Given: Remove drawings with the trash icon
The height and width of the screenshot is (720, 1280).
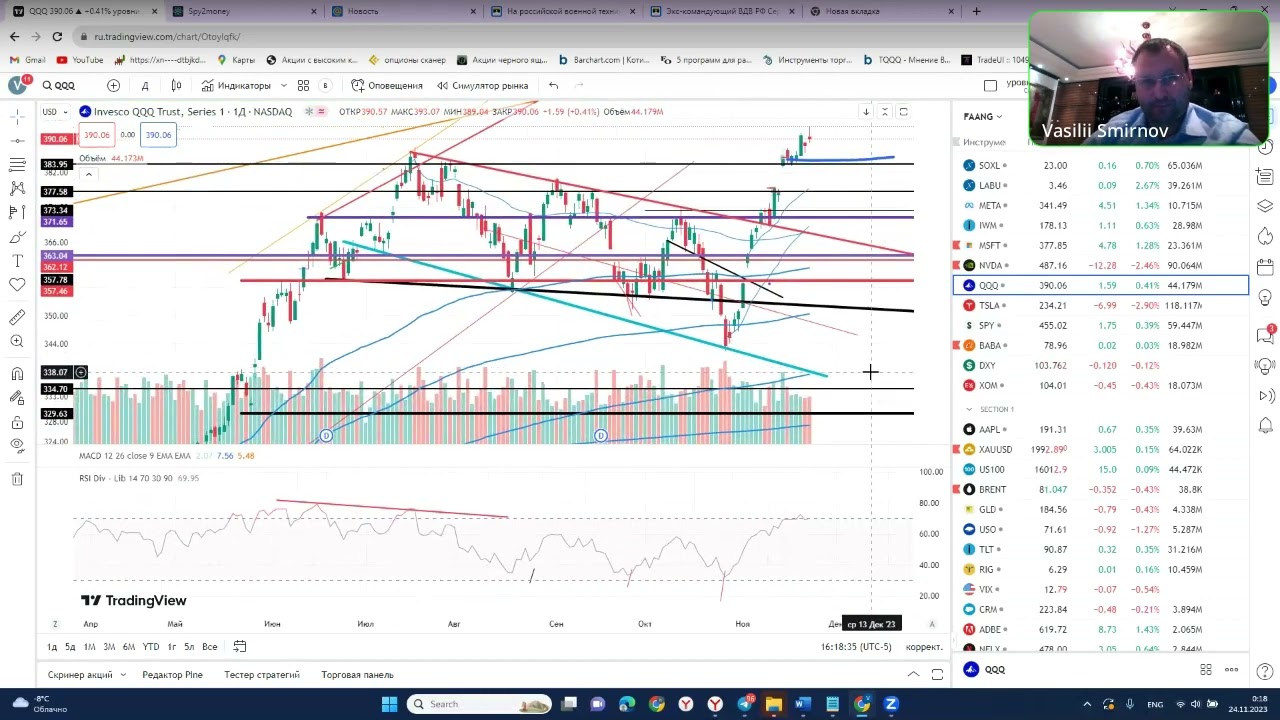Looking at the screenshot, I should pos(17,479).
